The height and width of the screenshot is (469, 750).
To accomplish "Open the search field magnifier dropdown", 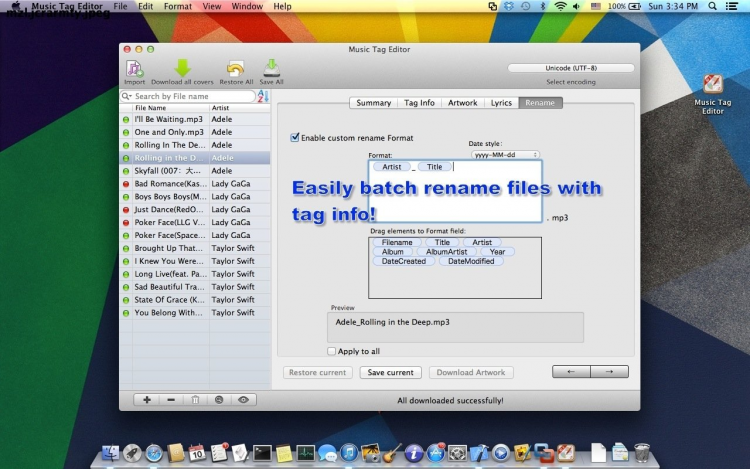I will [x=127, y=96].
